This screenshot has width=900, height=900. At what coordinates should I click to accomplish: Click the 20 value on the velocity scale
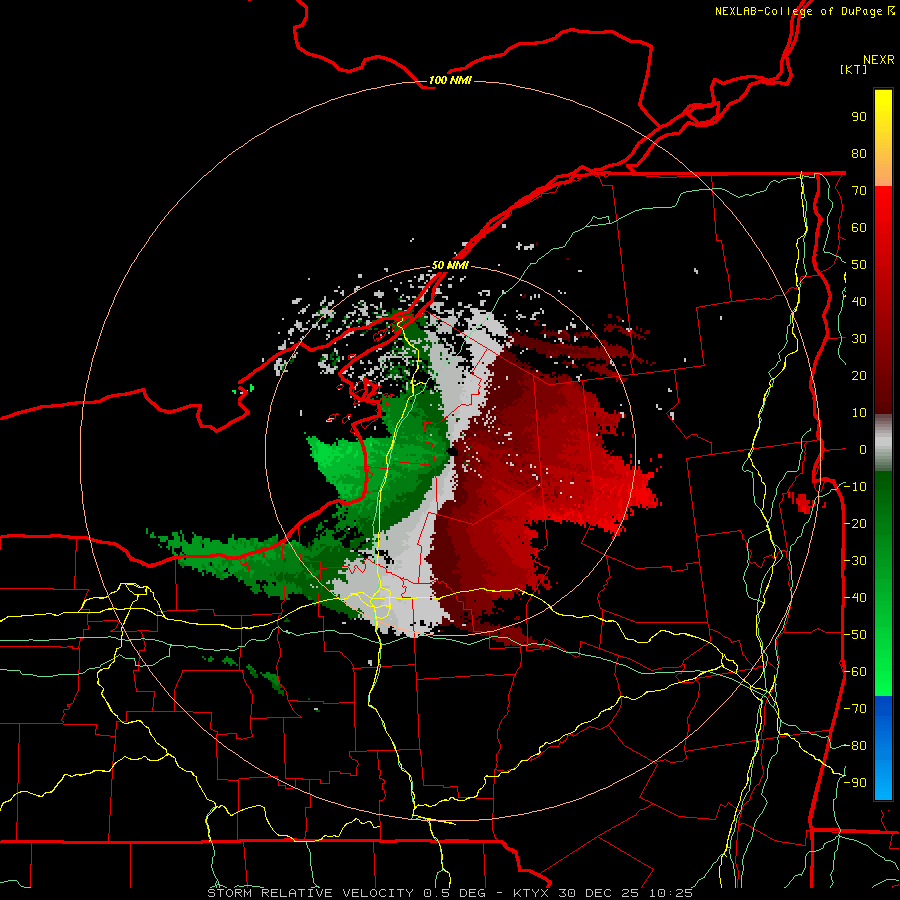pyautogui.click(x=859, y=376)
